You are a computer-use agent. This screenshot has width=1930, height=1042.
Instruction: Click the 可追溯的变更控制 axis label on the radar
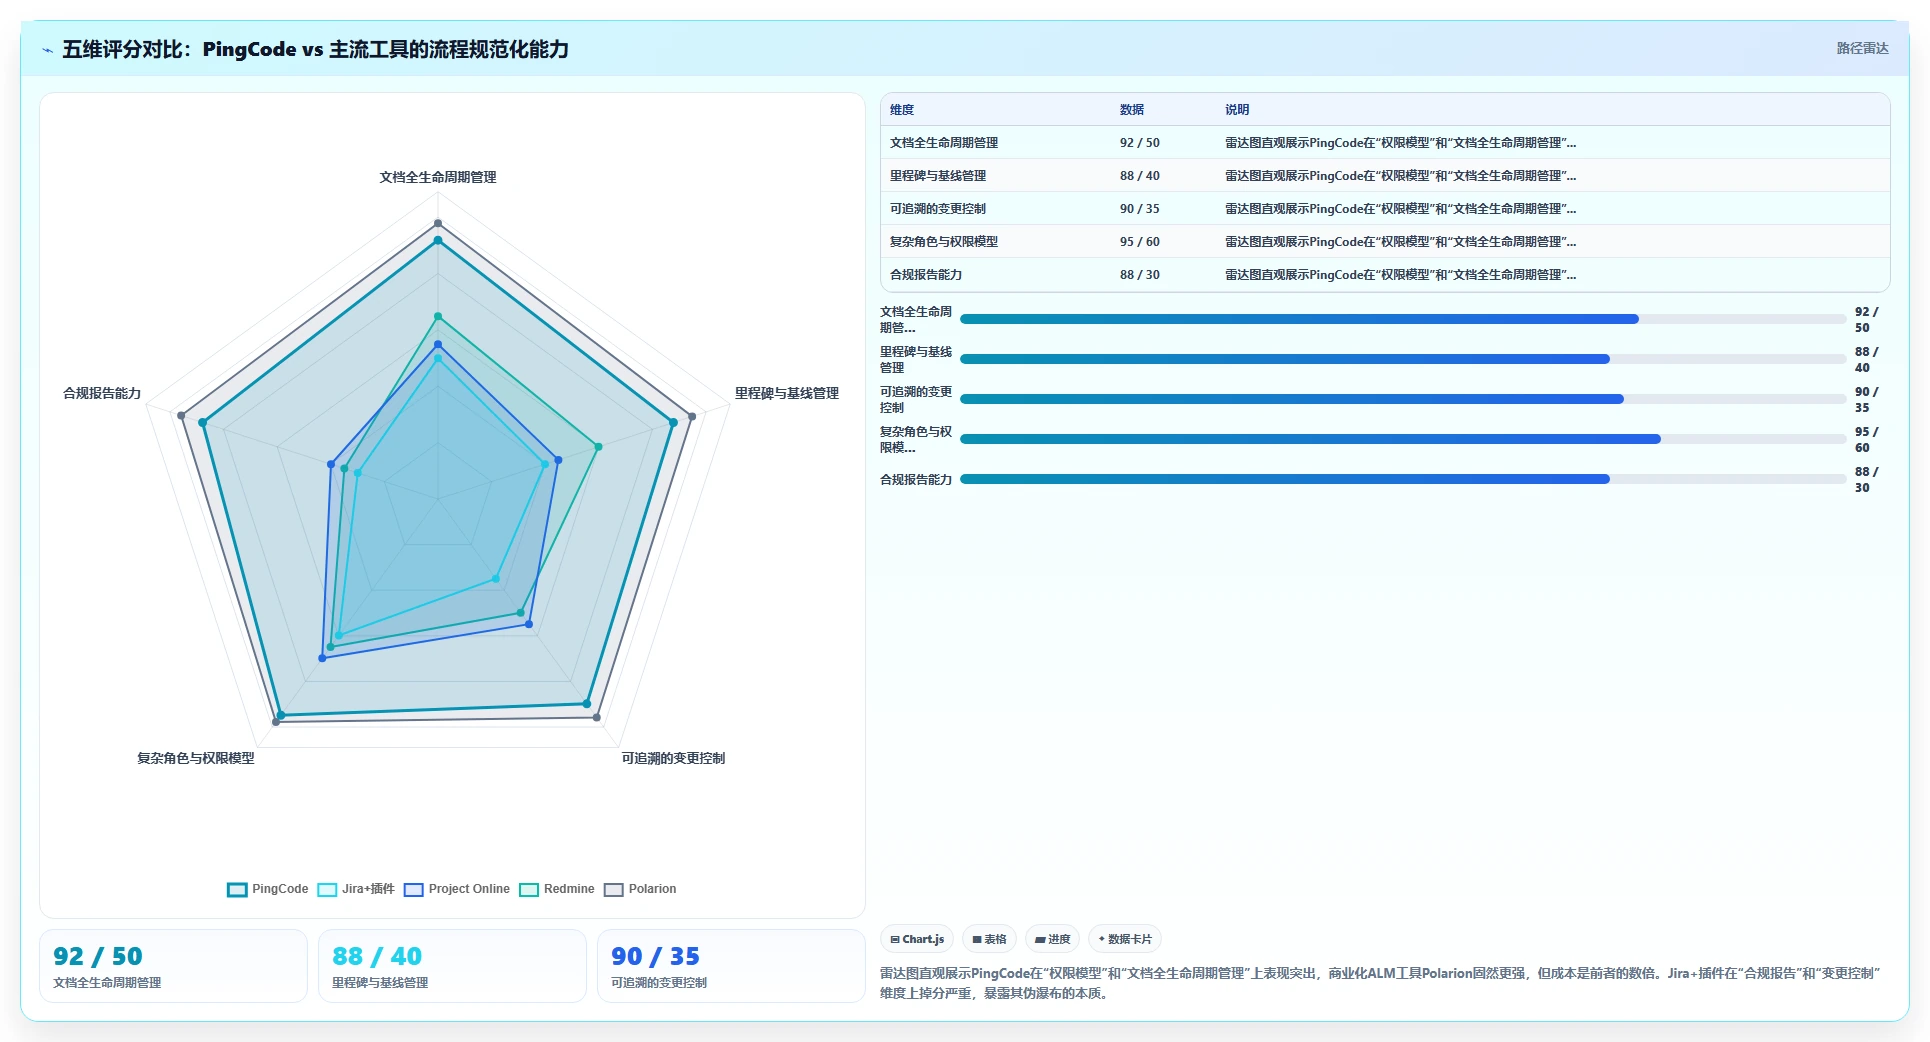pos(673,758)
